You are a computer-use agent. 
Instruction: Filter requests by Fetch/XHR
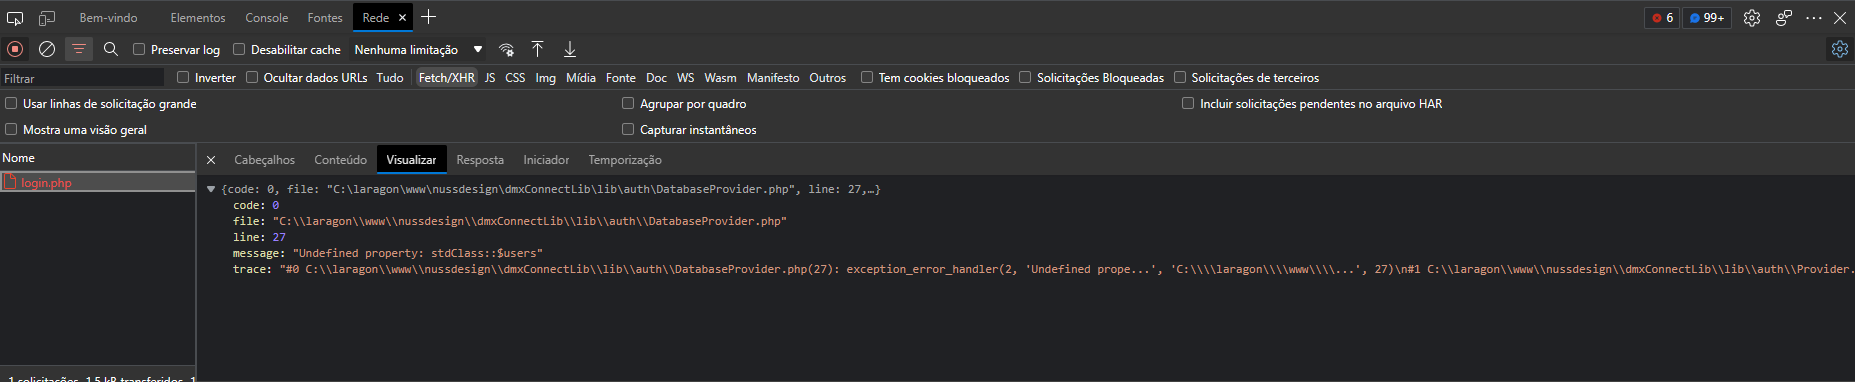[x=447, y=78]
